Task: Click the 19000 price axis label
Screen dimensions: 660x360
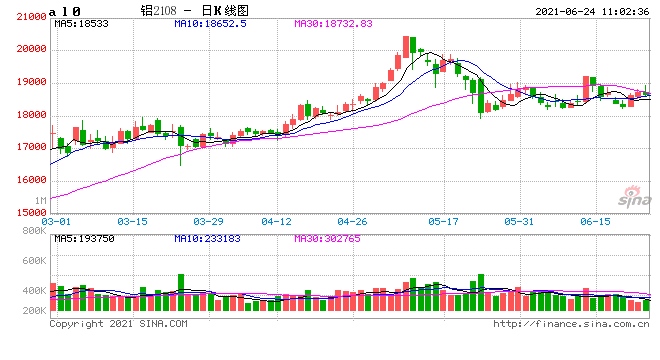Action: click(x=31, y=82)
